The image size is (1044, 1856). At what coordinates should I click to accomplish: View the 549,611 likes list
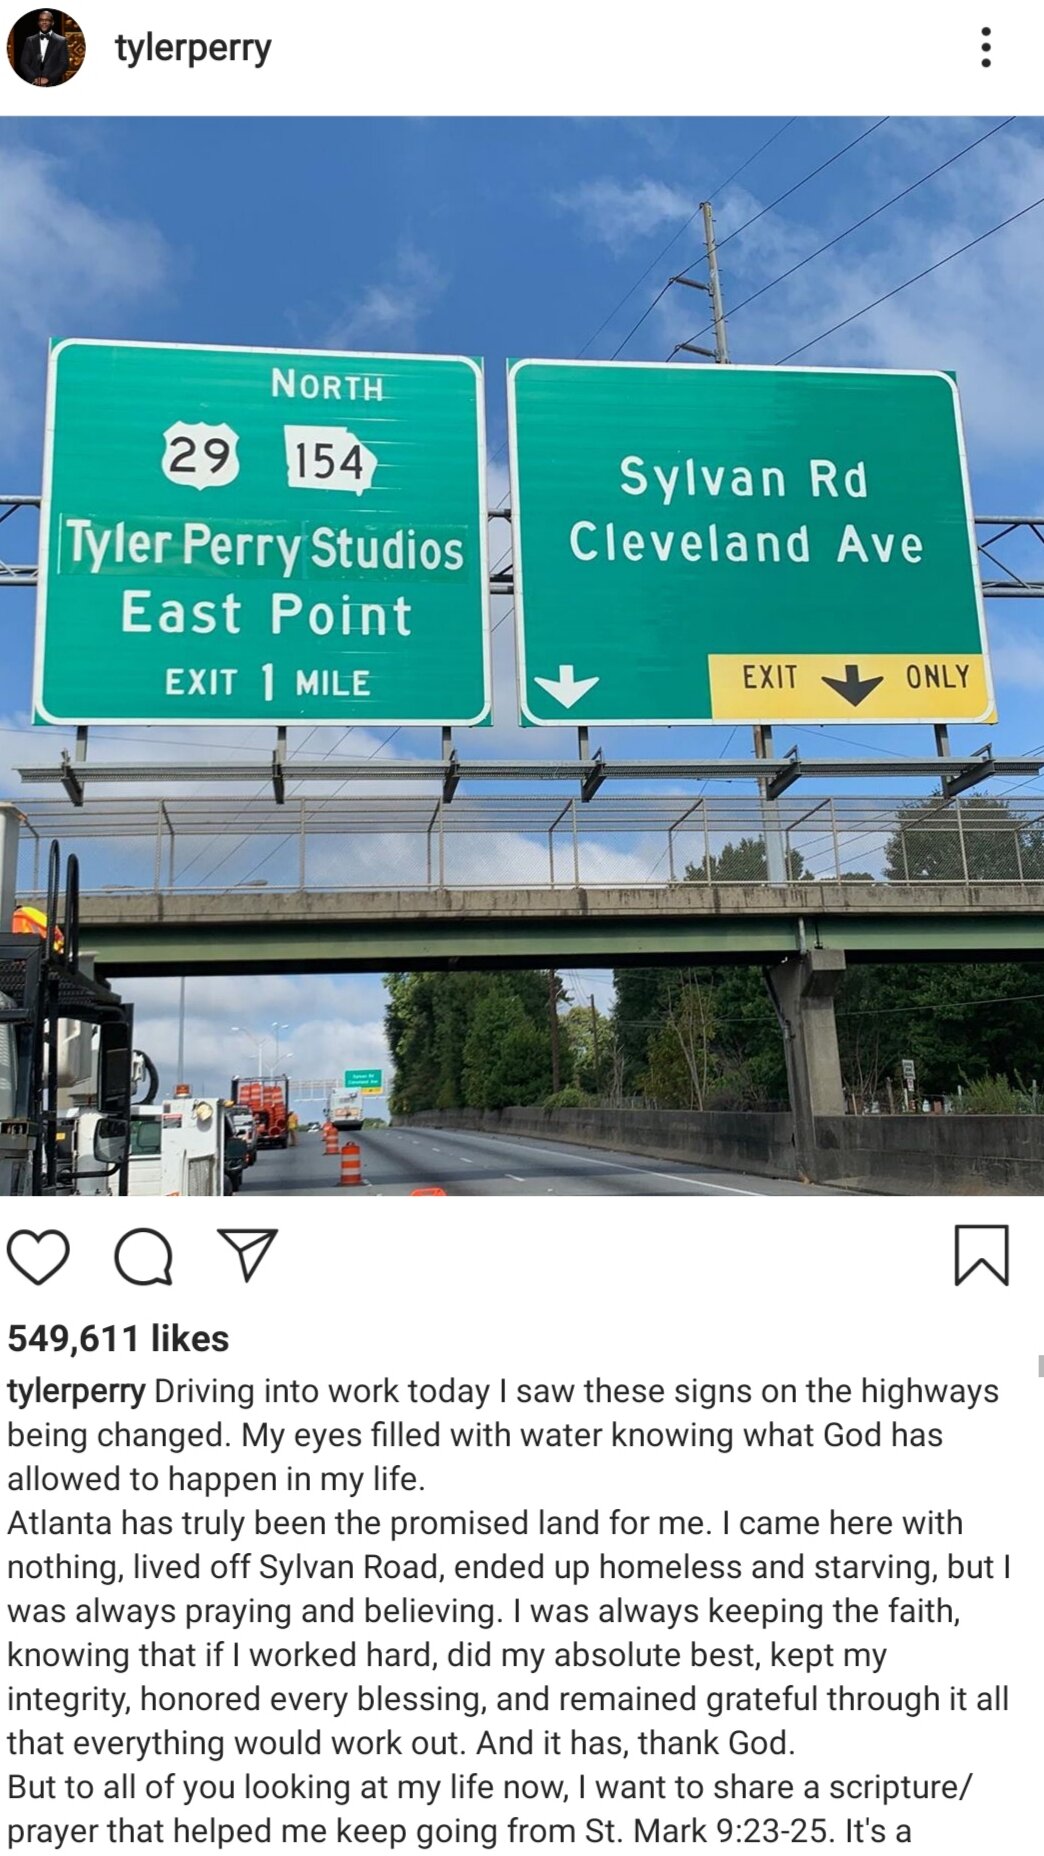coord(118,1338)
